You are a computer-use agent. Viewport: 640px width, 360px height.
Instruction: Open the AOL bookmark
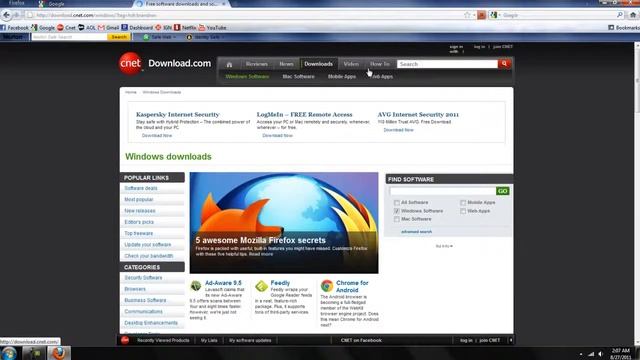click(x=87, y=28)
